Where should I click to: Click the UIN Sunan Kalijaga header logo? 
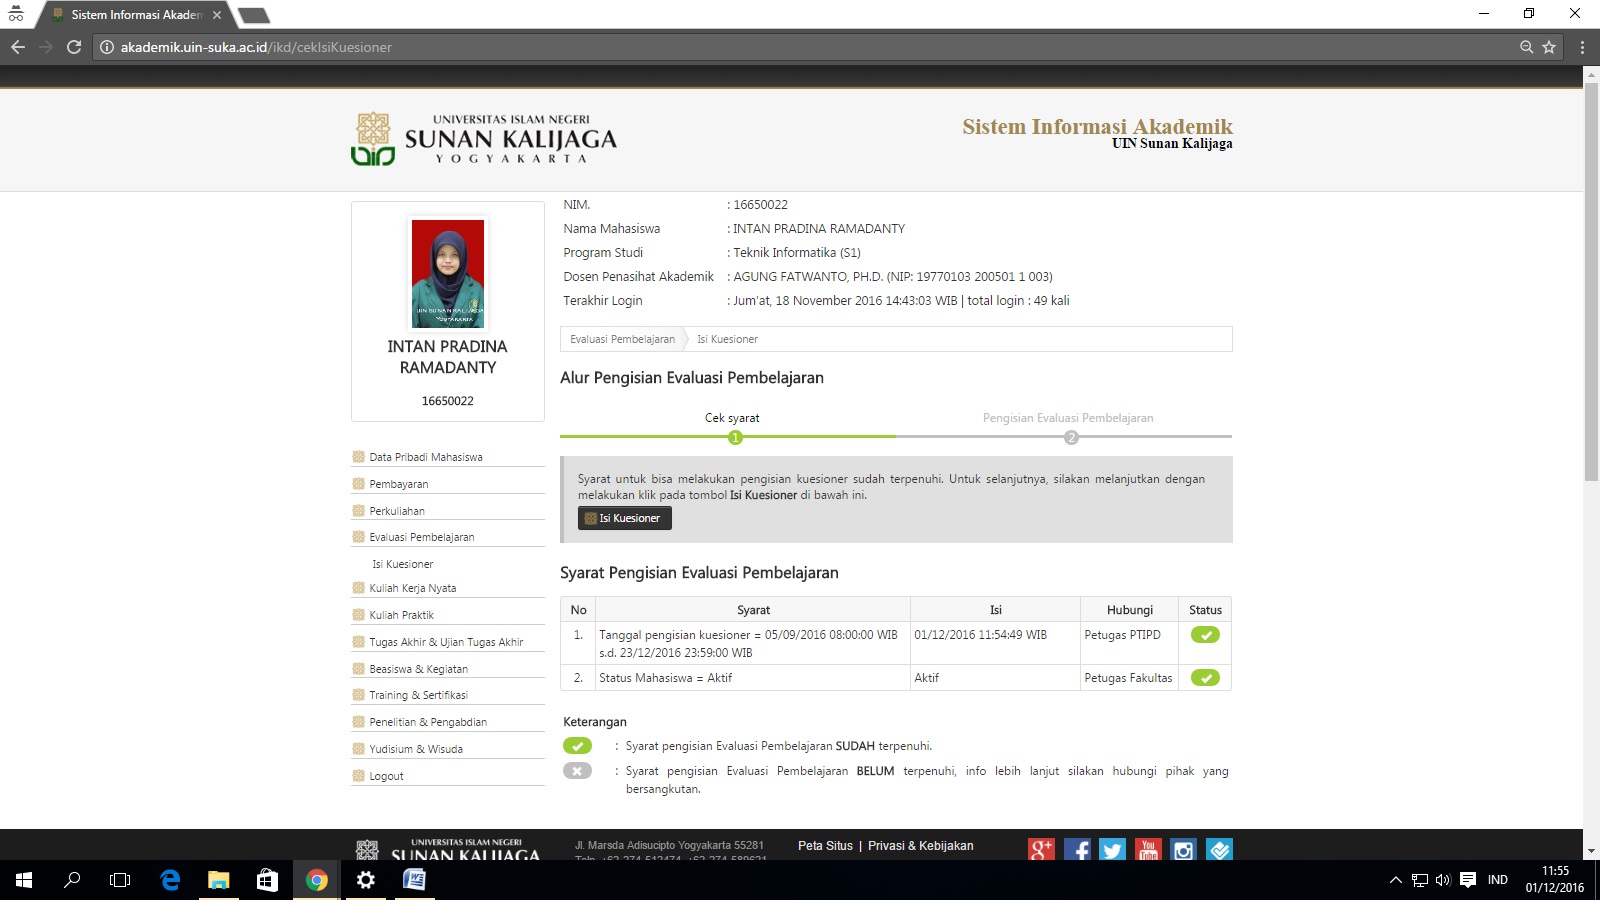point(484,139)
